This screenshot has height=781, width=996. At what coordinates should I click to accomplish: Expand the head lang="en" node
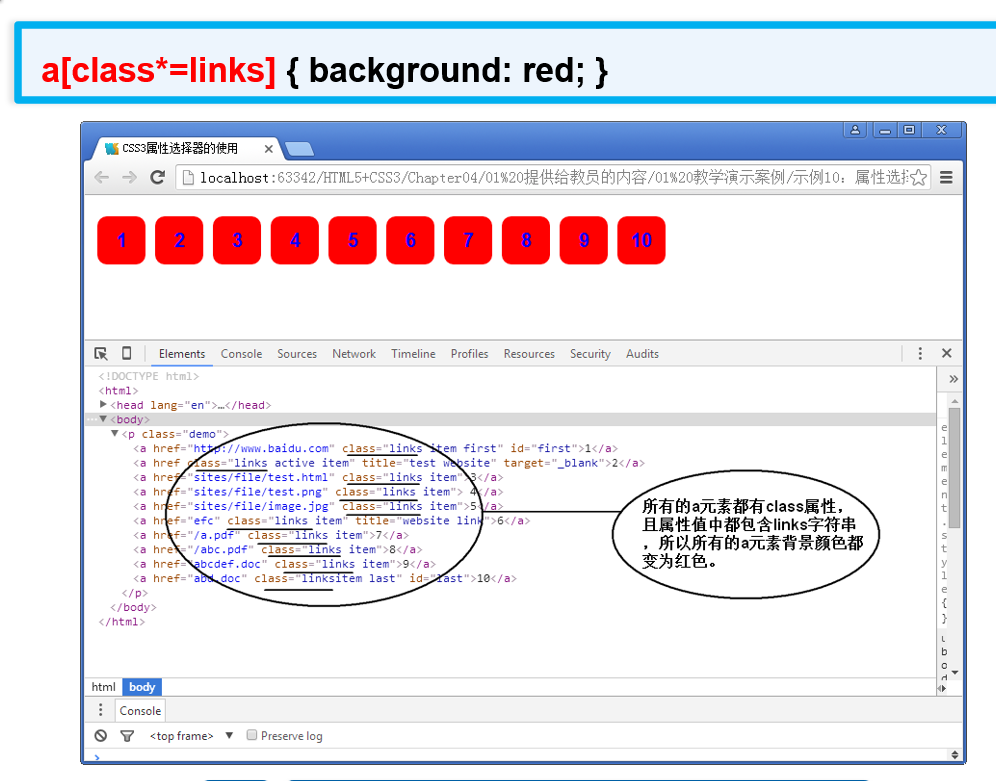pyautogui.click(x=103, y=404)
